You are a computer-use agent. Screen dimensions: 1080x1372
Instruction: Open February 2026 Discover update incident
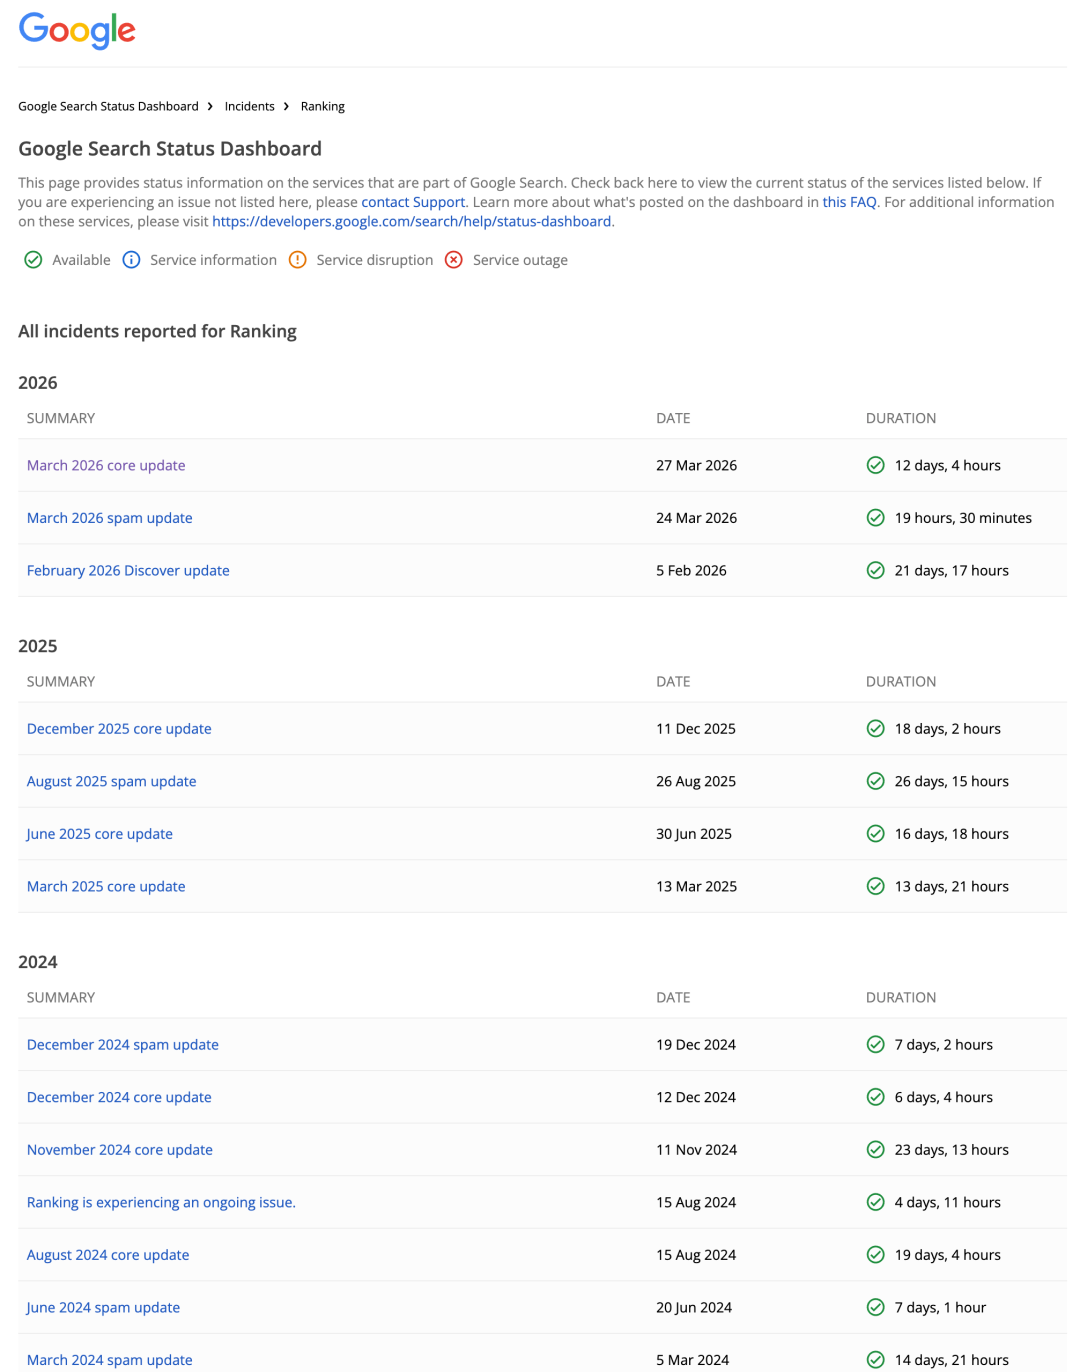coord(128,570)
